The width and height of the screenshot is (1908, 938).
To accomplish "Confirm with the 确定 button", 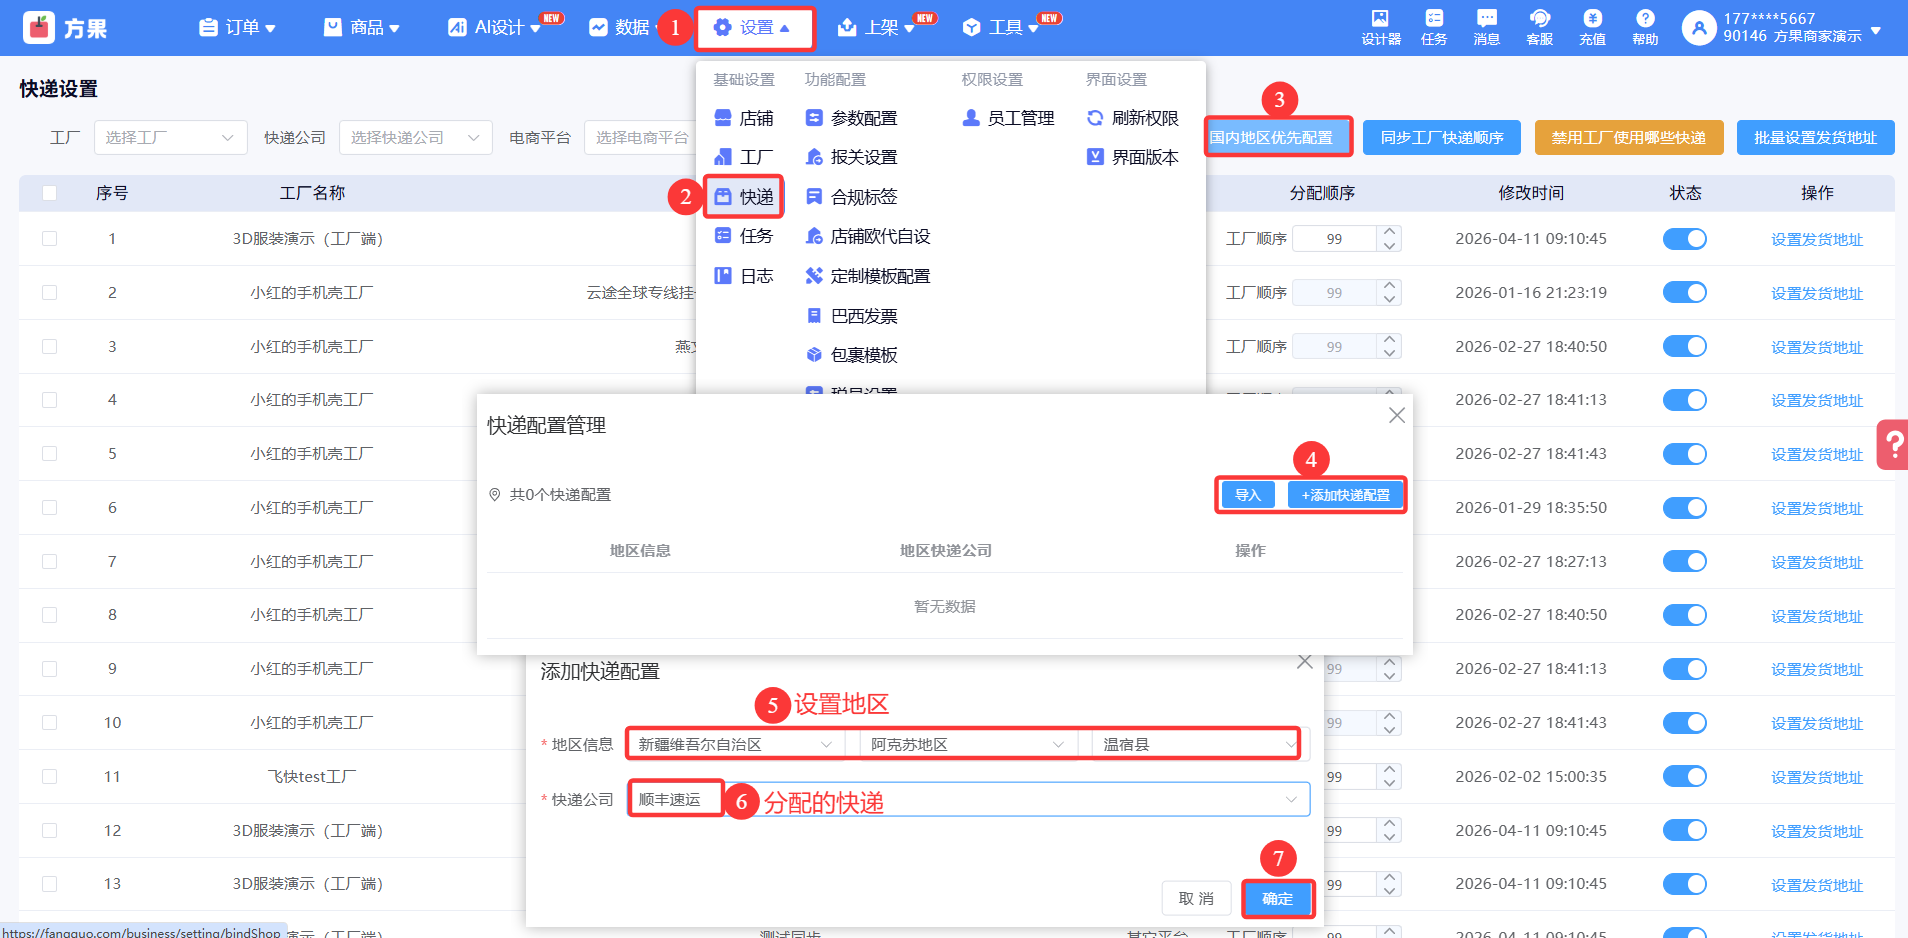I will (x=1278, y=899).
